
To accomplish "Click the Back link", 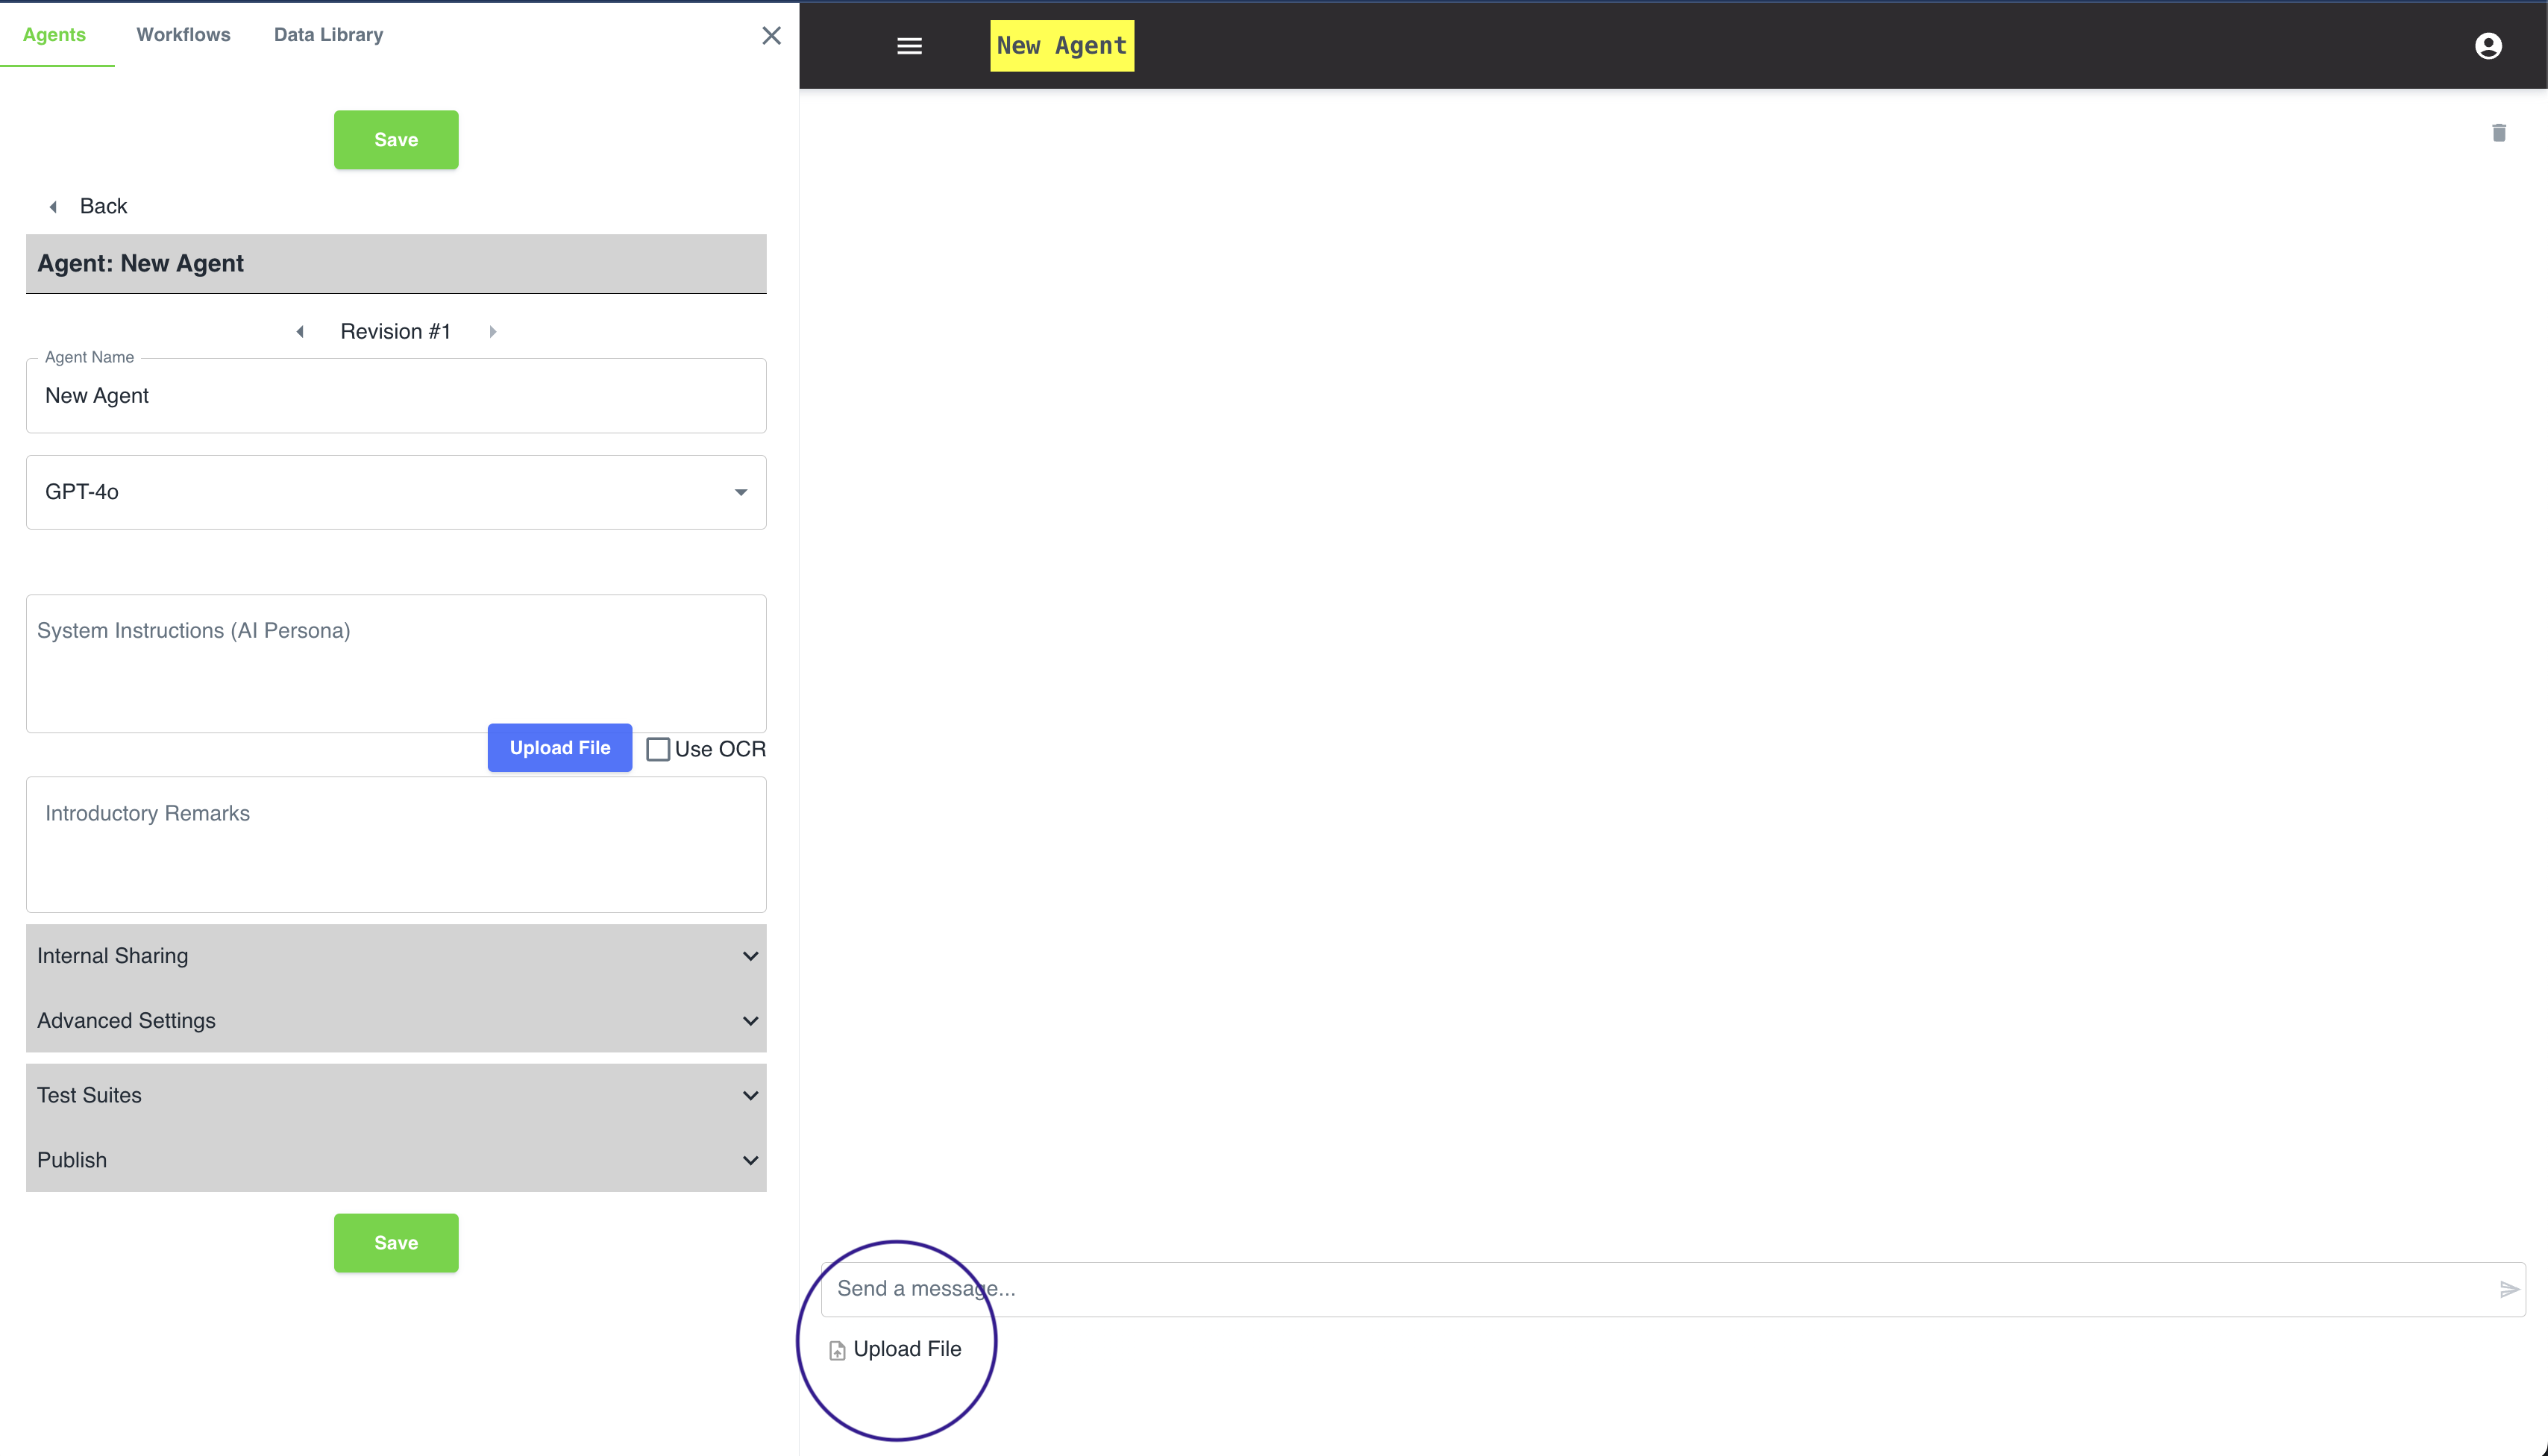I will (103, 207).
